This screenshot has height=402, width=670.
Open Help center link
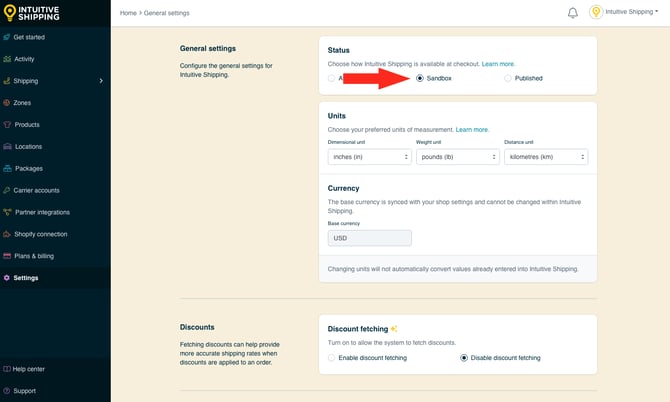[x=28, y=369]
